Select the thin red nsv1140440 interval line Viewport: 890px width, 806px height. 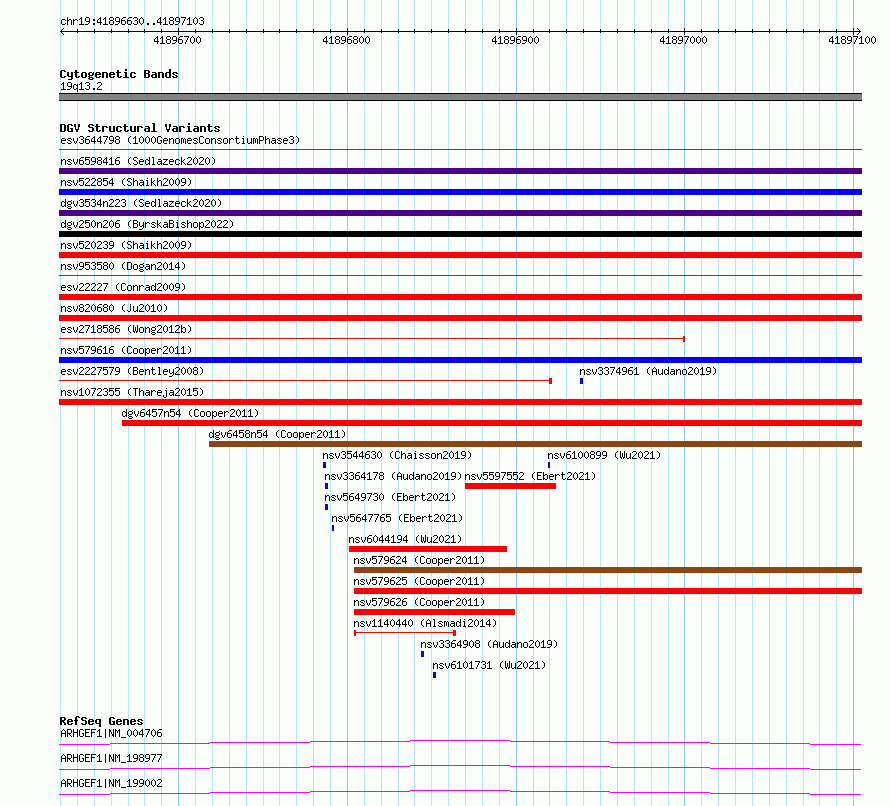[405, 633]
